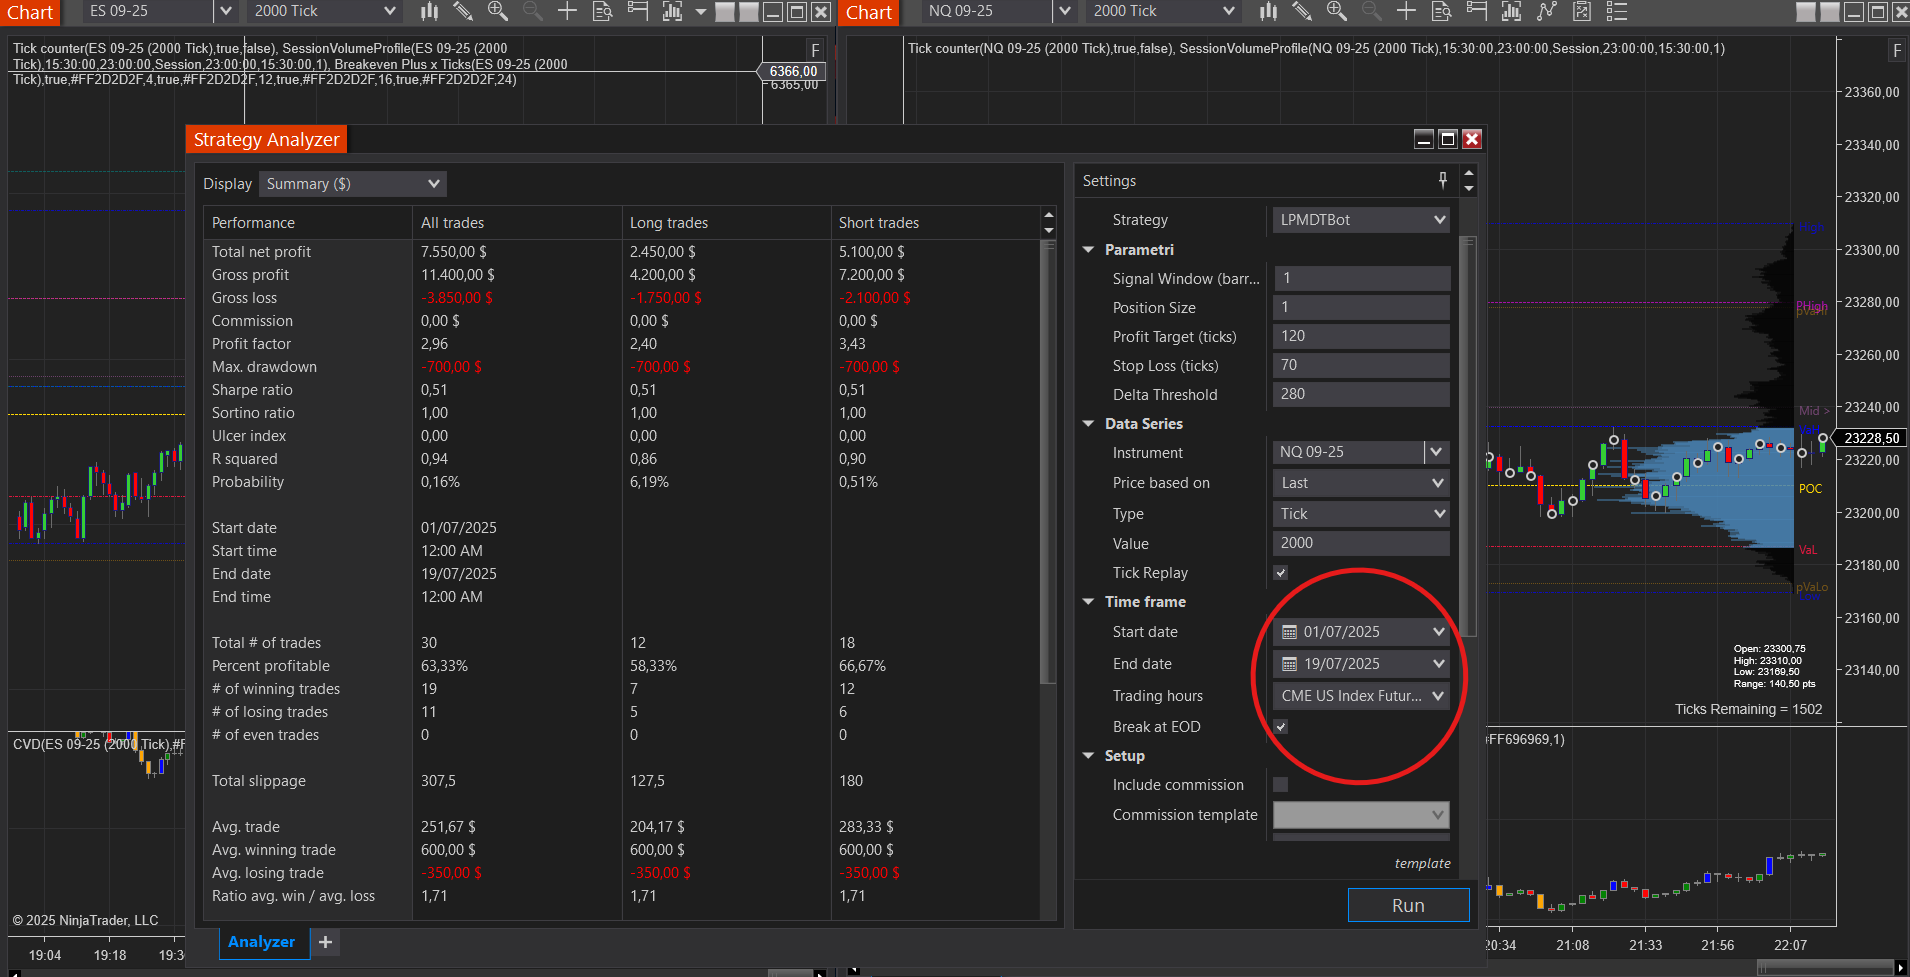The width and height of the screenshot is (1910, 977).
Task: Toggle Tick Replay checkbox
Action: [1281, 573]
